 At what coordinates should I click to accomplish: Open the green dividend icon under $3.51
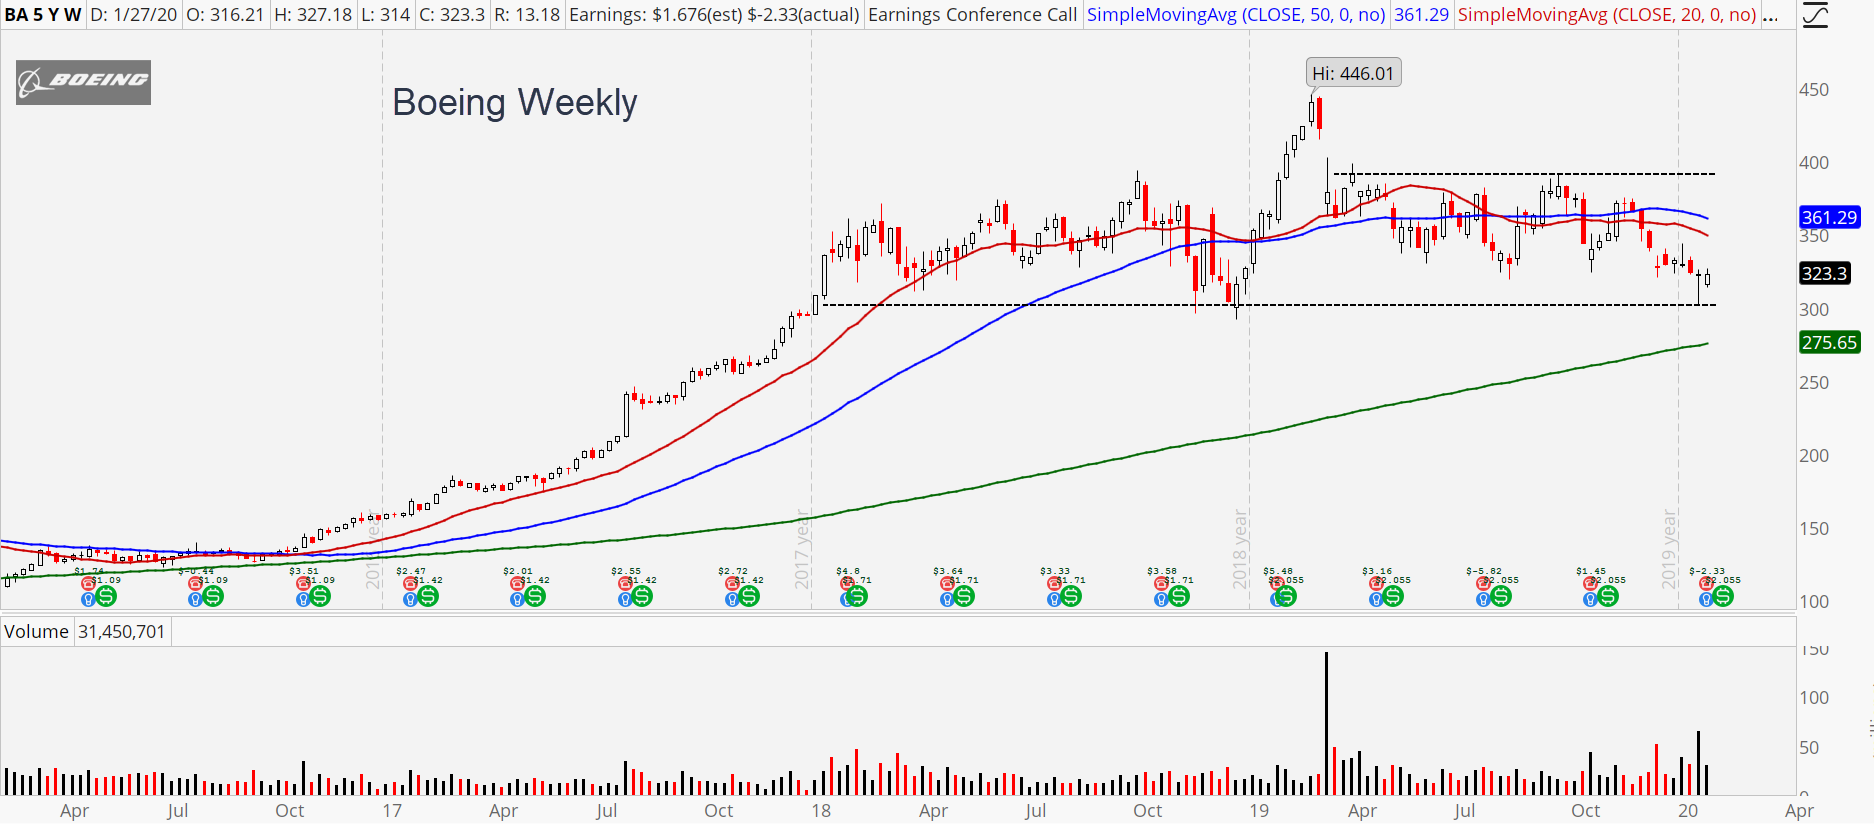tap(320, 597)
